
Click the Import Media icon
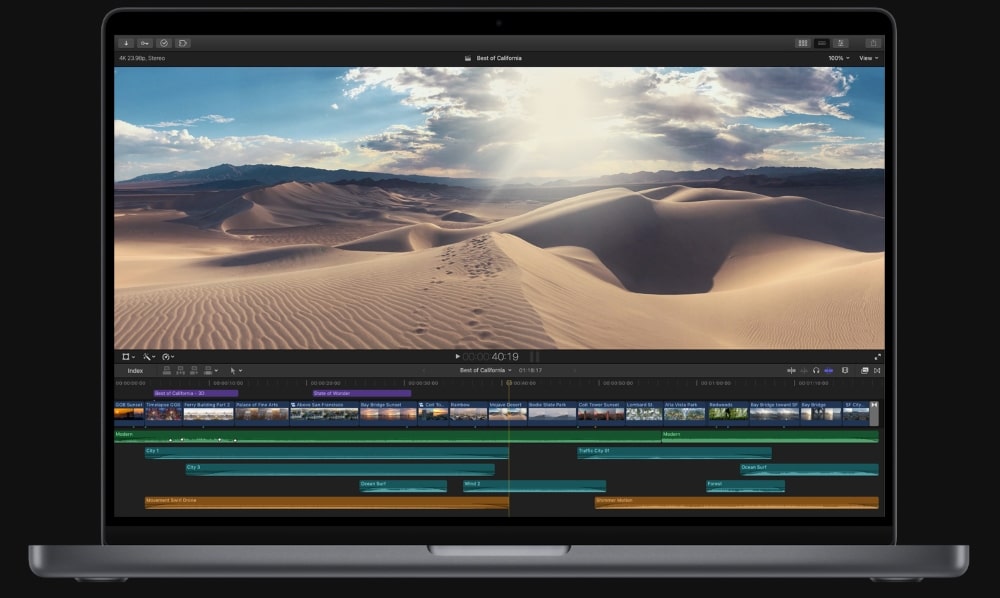(126, 43)
